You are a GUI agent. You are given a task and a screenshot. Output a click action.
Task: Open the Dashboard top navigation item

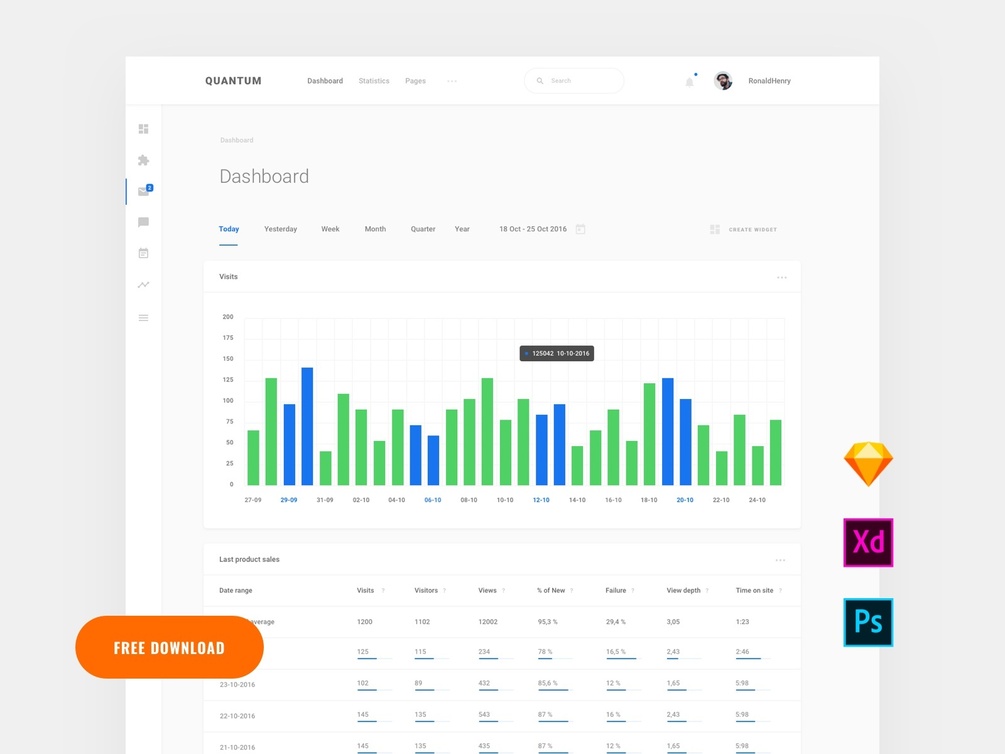point(325,81)
